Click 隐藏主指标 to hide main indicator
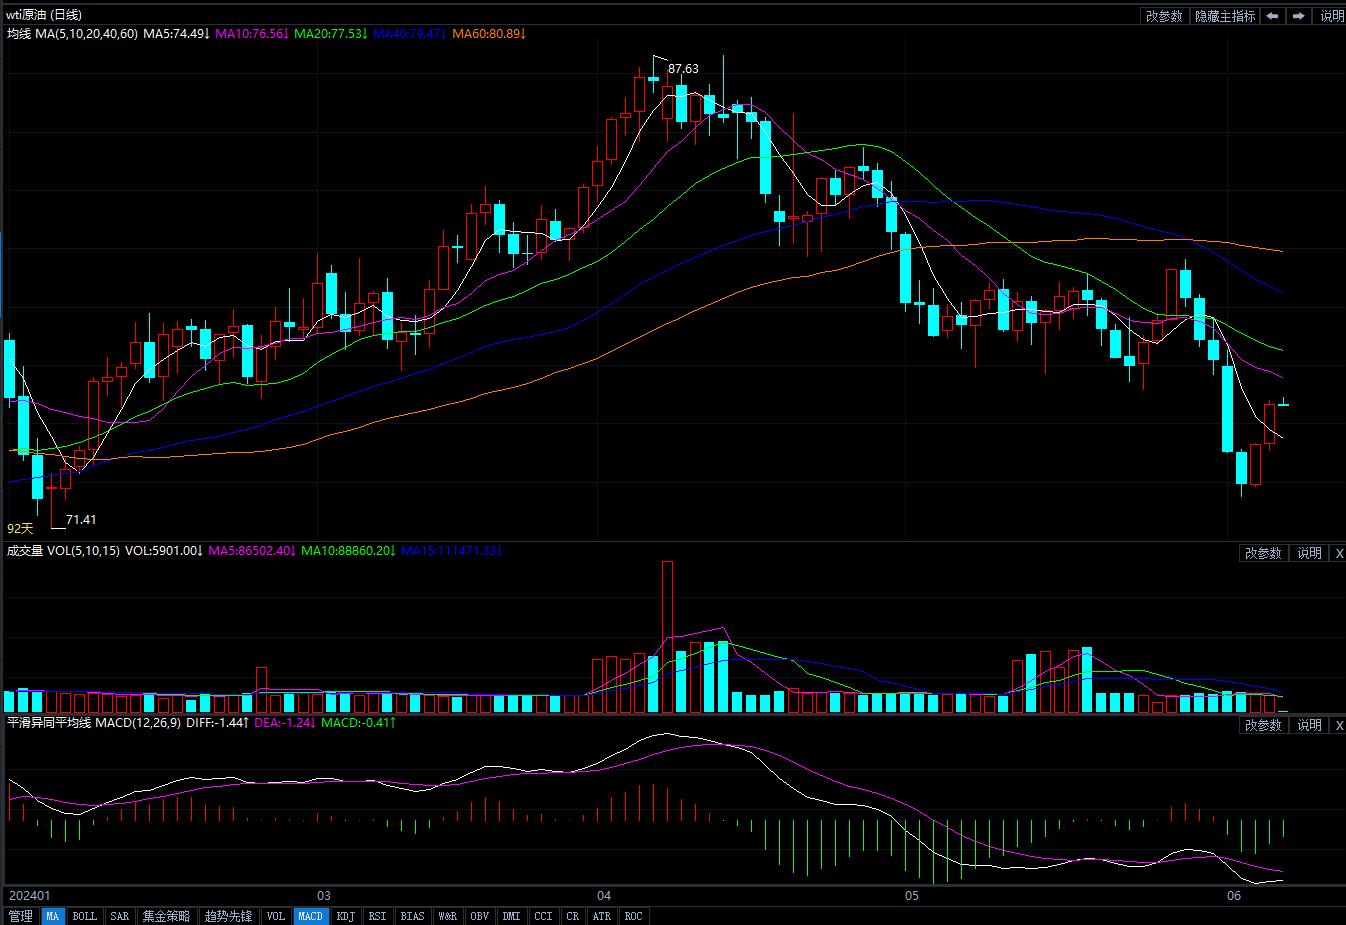1346x925 pixels. 1225,16
